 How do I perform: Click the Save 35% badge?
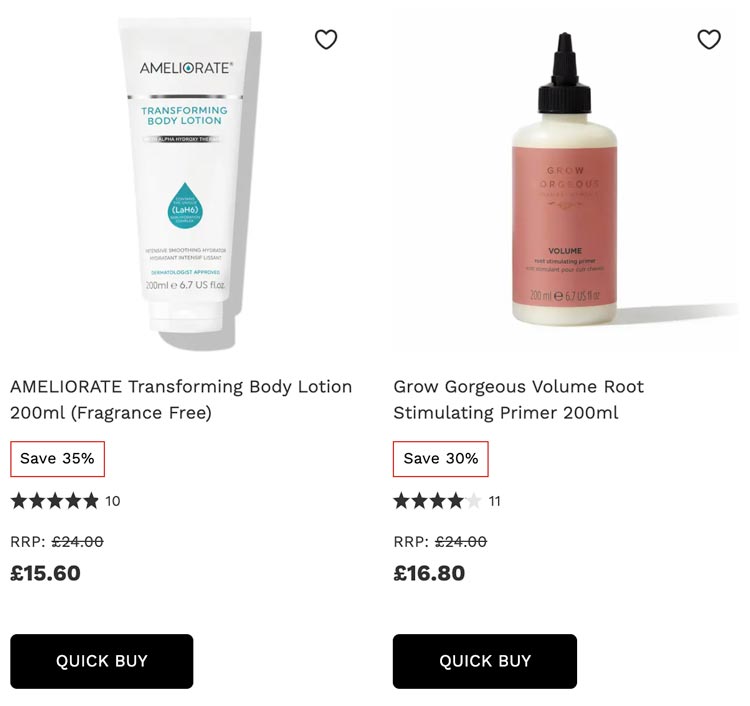point(57,459)
